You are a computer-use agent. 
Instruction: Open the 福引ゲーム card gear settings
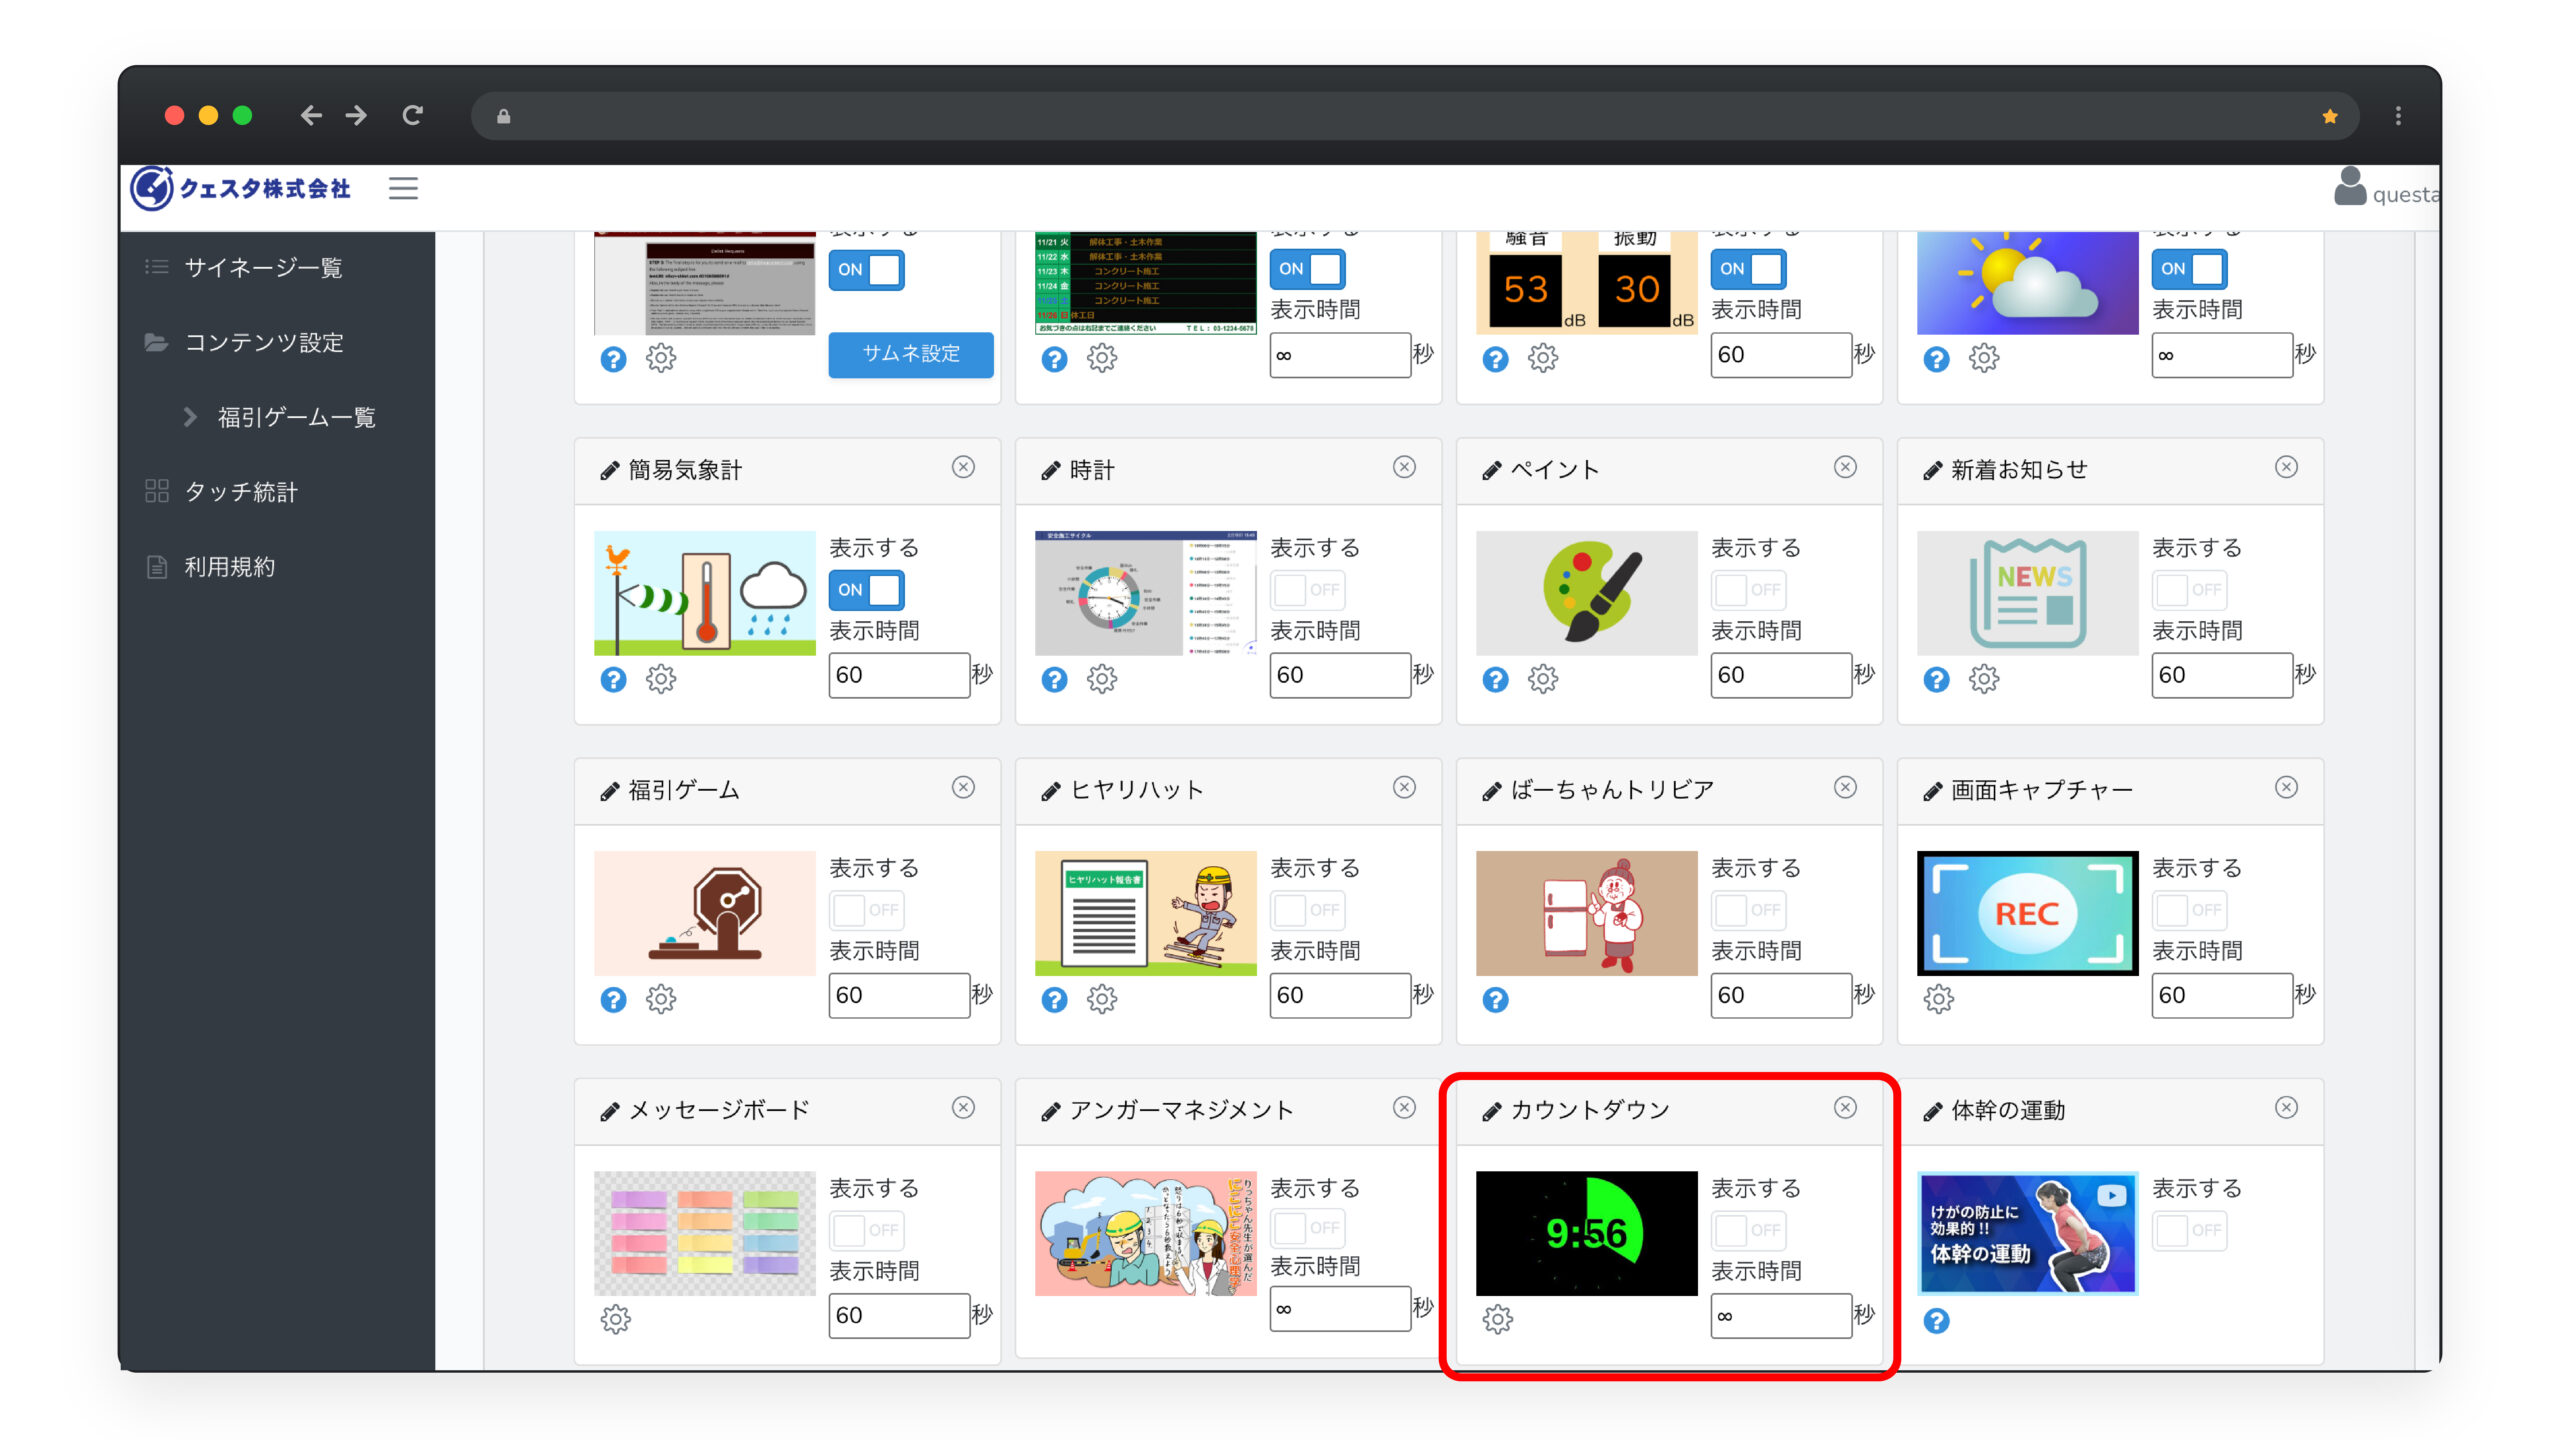(661, 1000)
